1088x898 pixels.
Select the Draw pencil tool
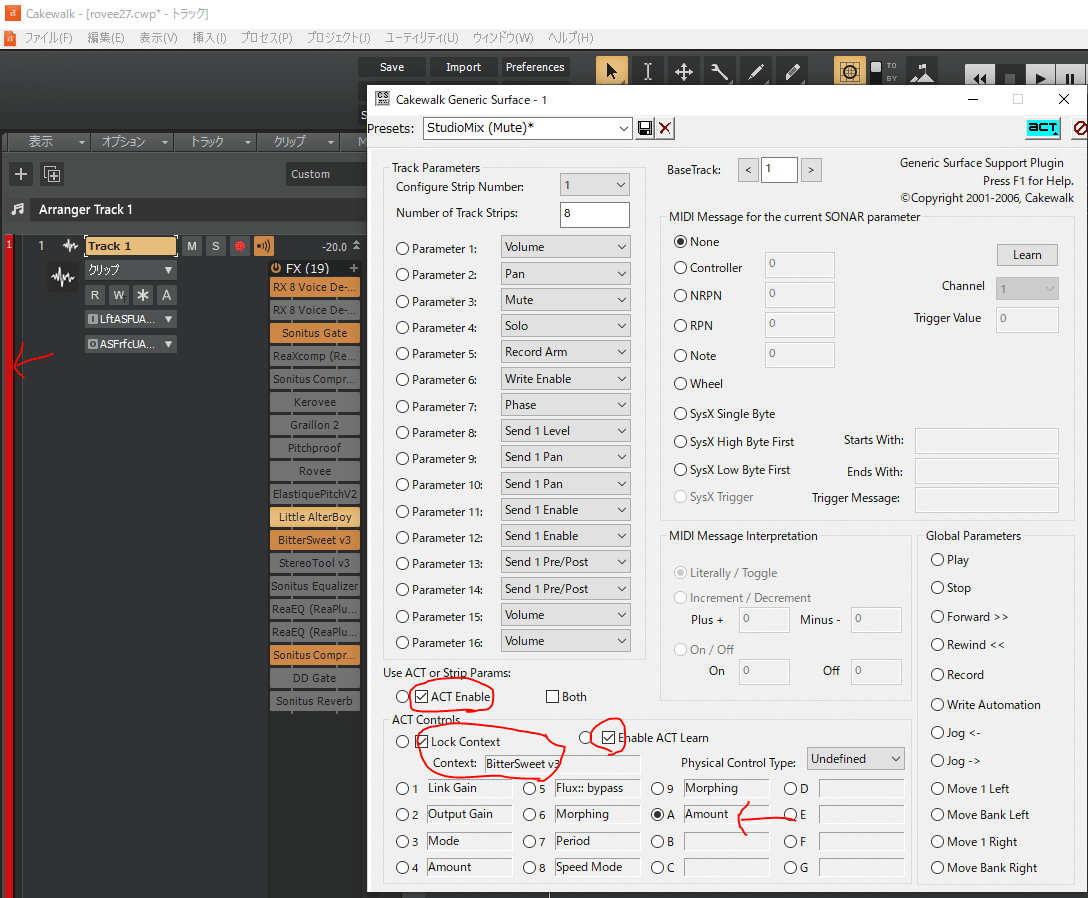(756, 71)
